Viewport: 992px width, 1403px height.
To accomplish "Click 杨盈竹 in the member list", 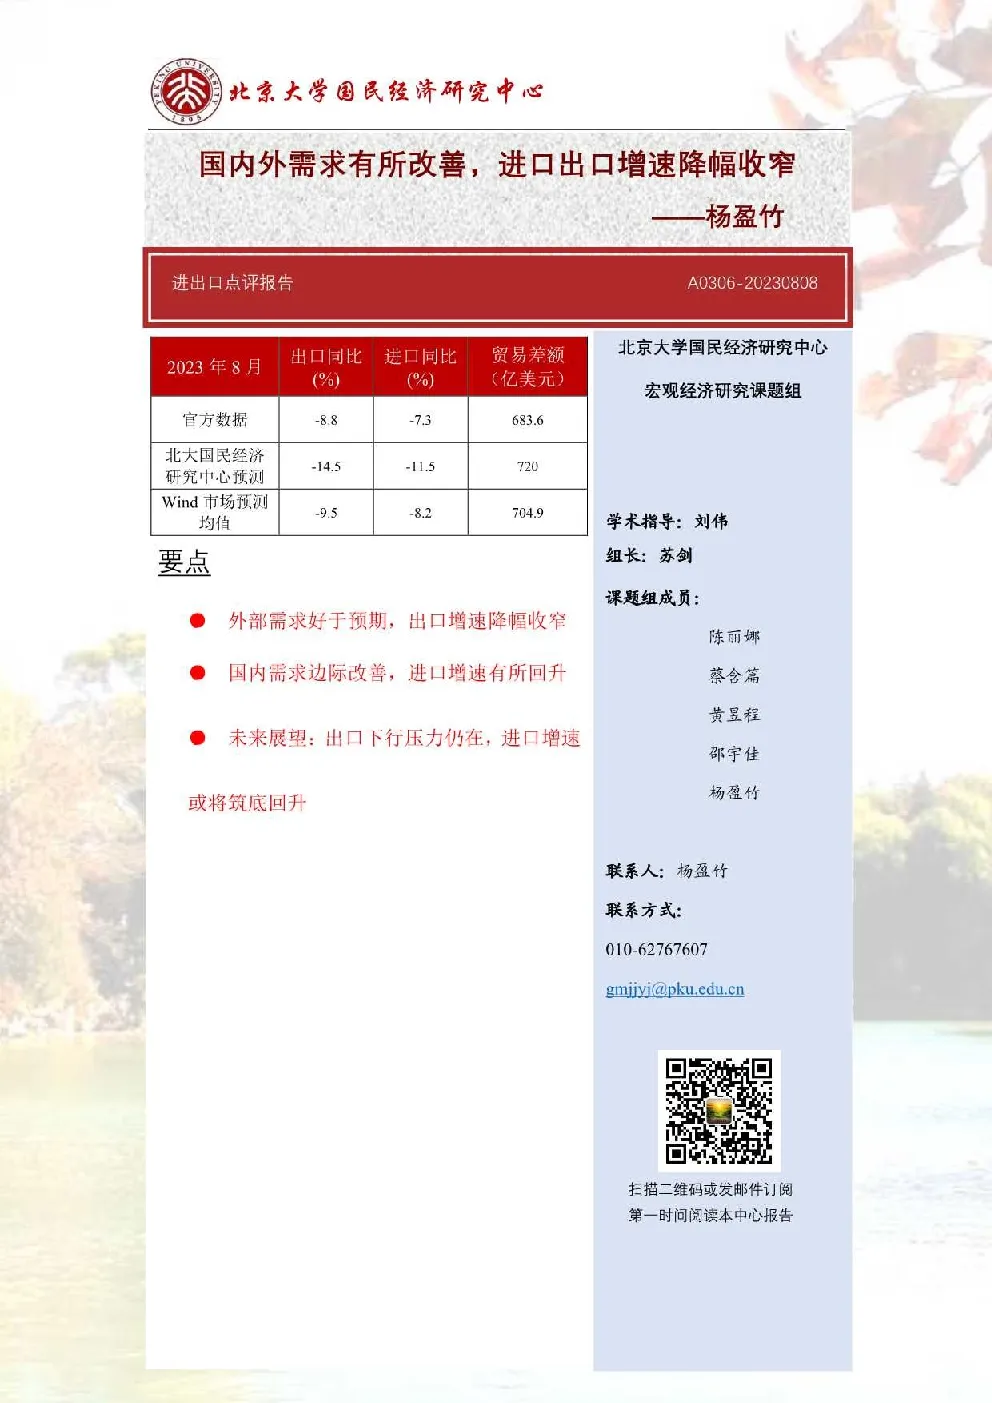I will pos(734,793).
